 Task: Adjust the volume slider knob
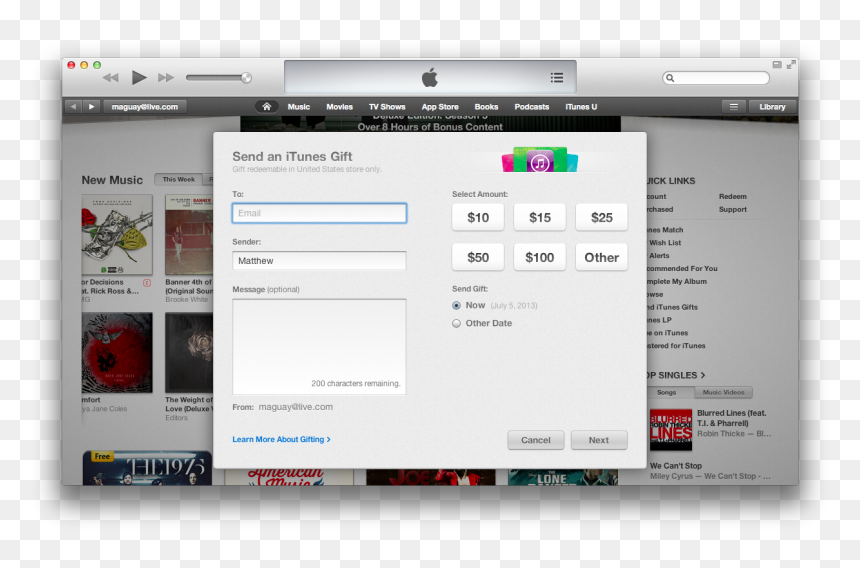246,78
